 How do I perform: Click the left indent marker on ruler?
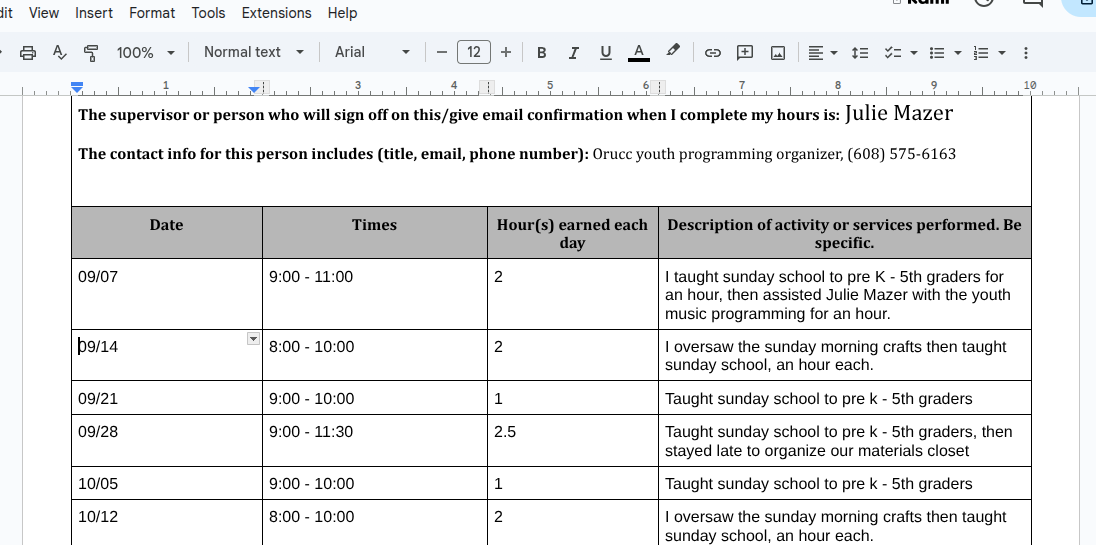click(77, 88)
